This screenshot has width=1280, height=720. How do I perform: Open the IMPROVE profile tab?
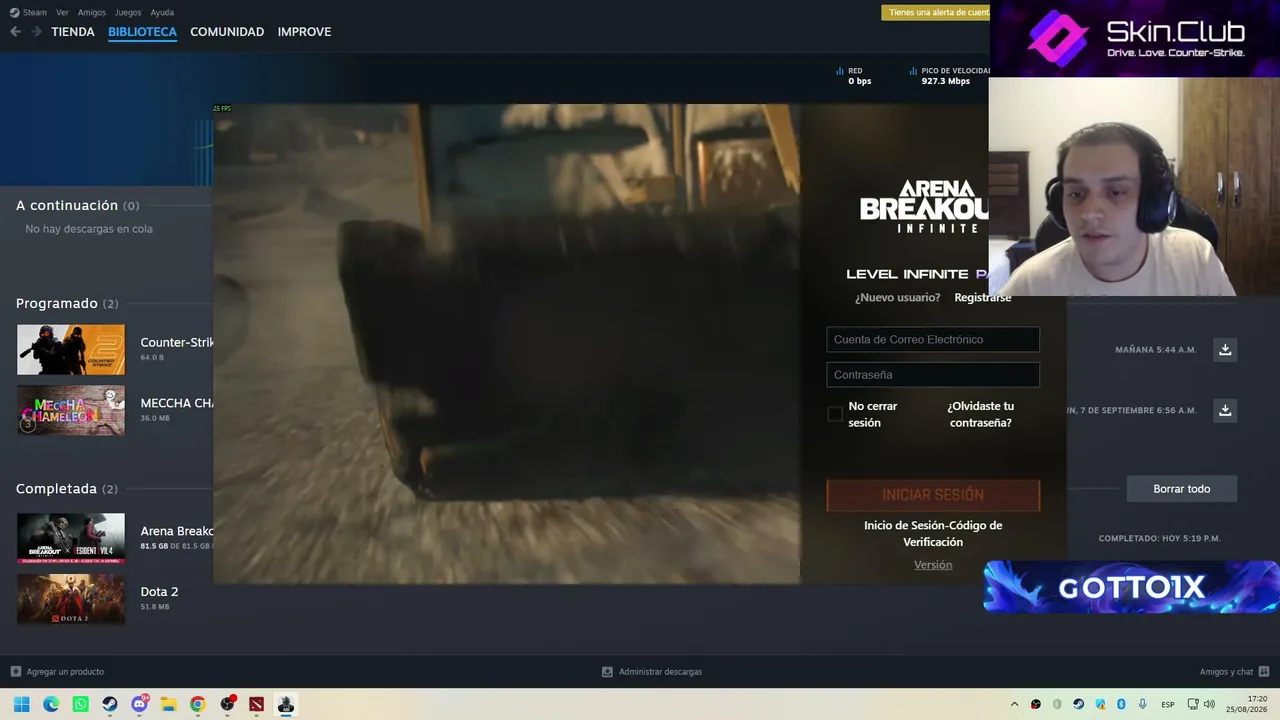click(304, 32)
